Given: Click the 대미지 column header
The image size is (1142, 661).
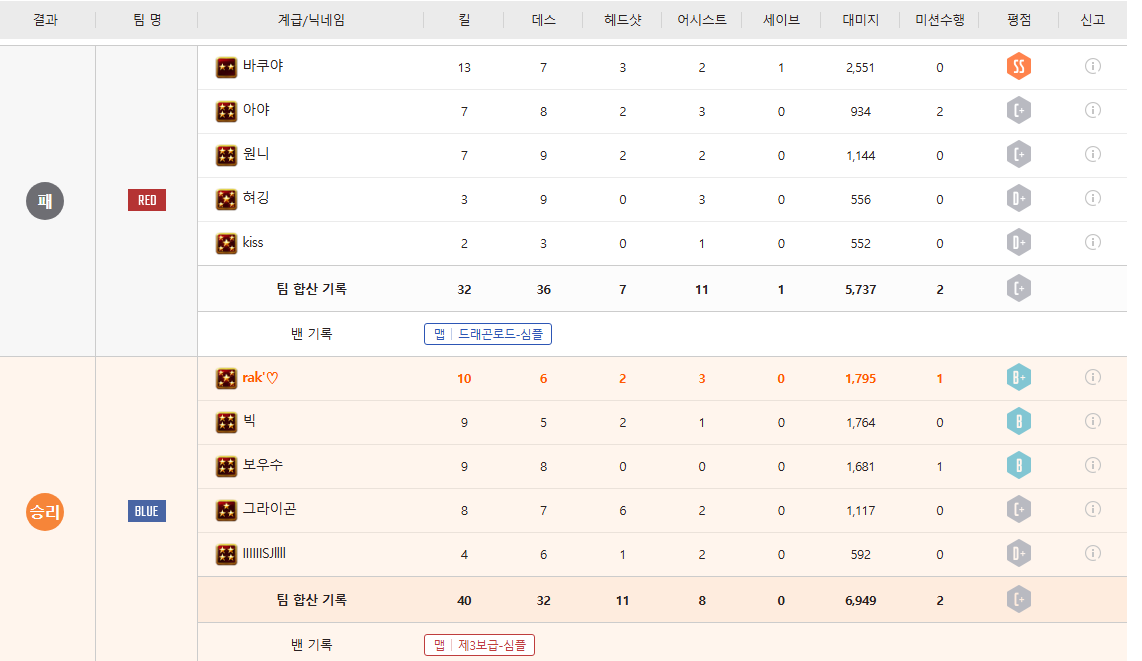Looking at the screenshot, I should pos(860,19).
